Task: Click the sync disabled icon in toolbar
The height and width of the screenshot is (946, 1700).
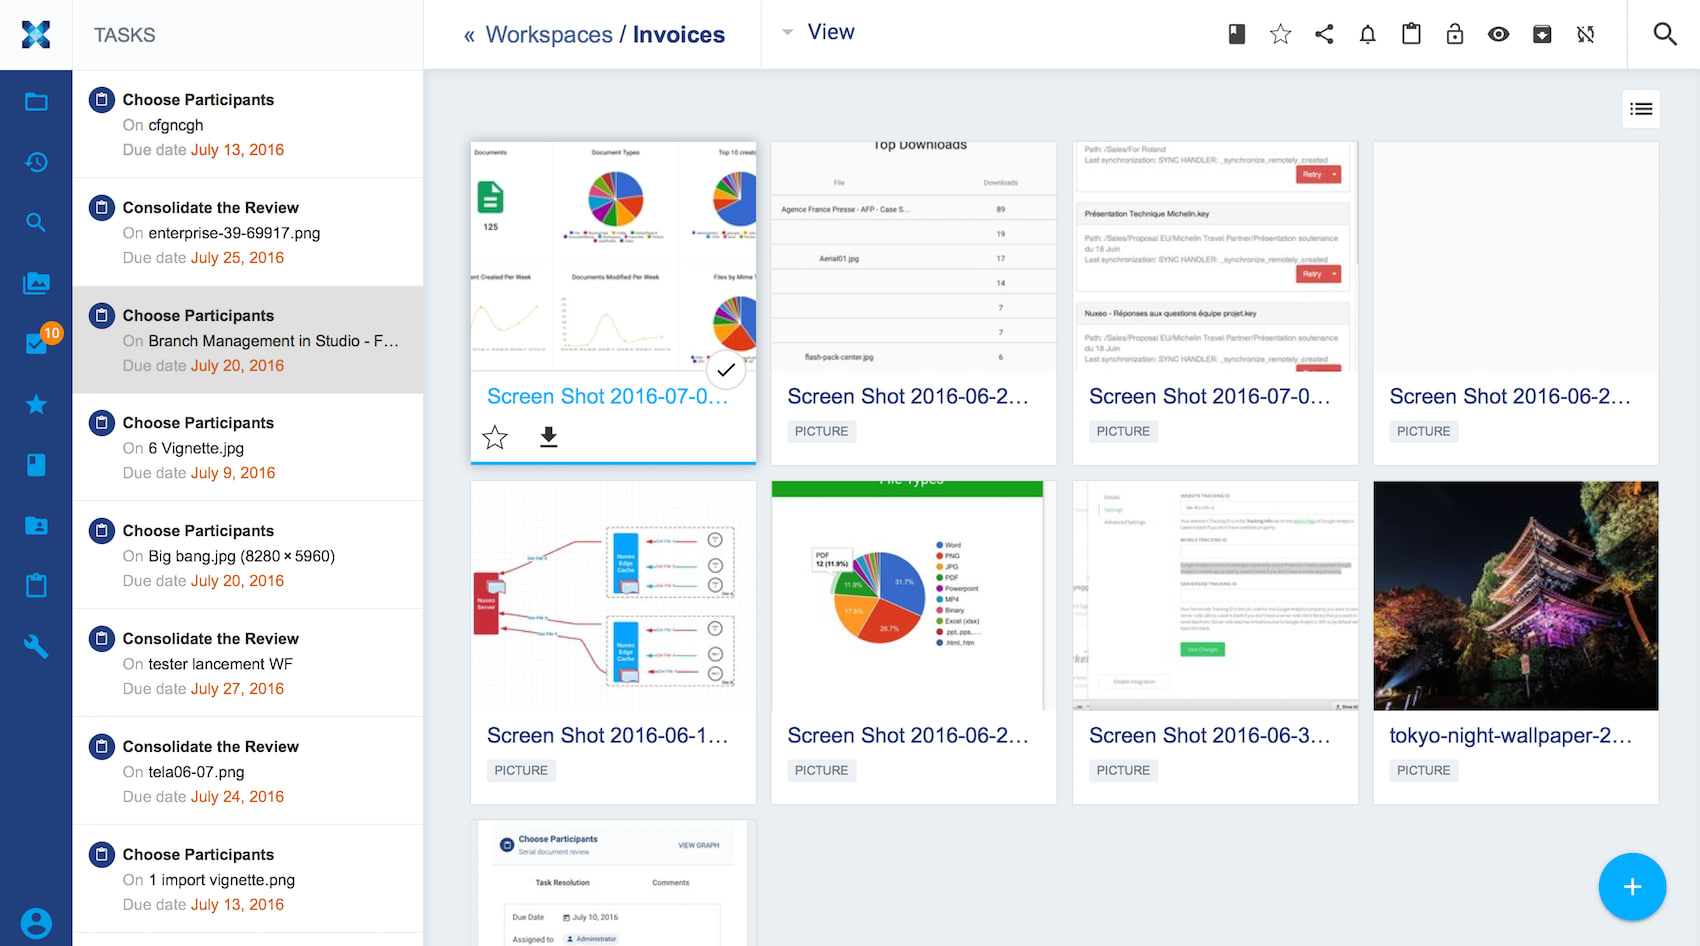Action: pyautogui.click(x=1586, y=34)
